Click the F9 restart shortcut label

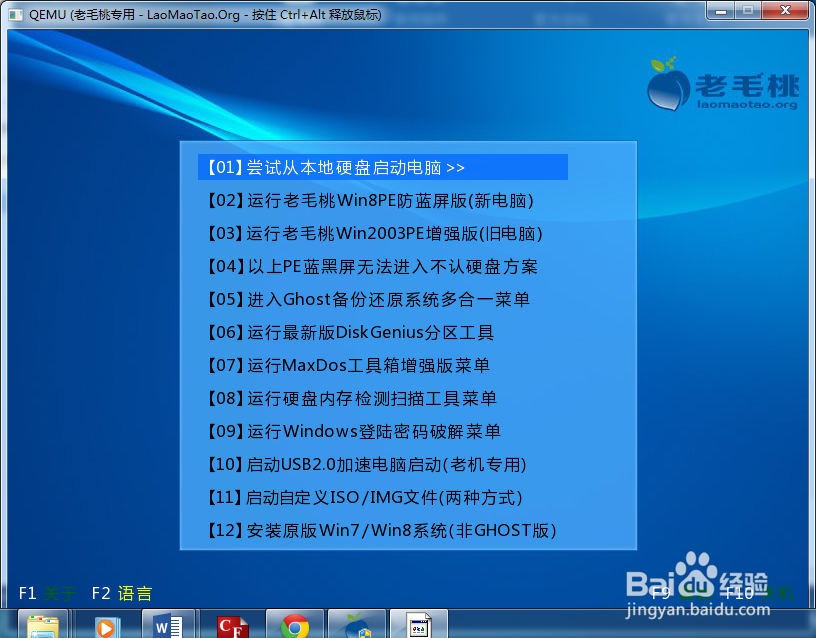[682, 593]
